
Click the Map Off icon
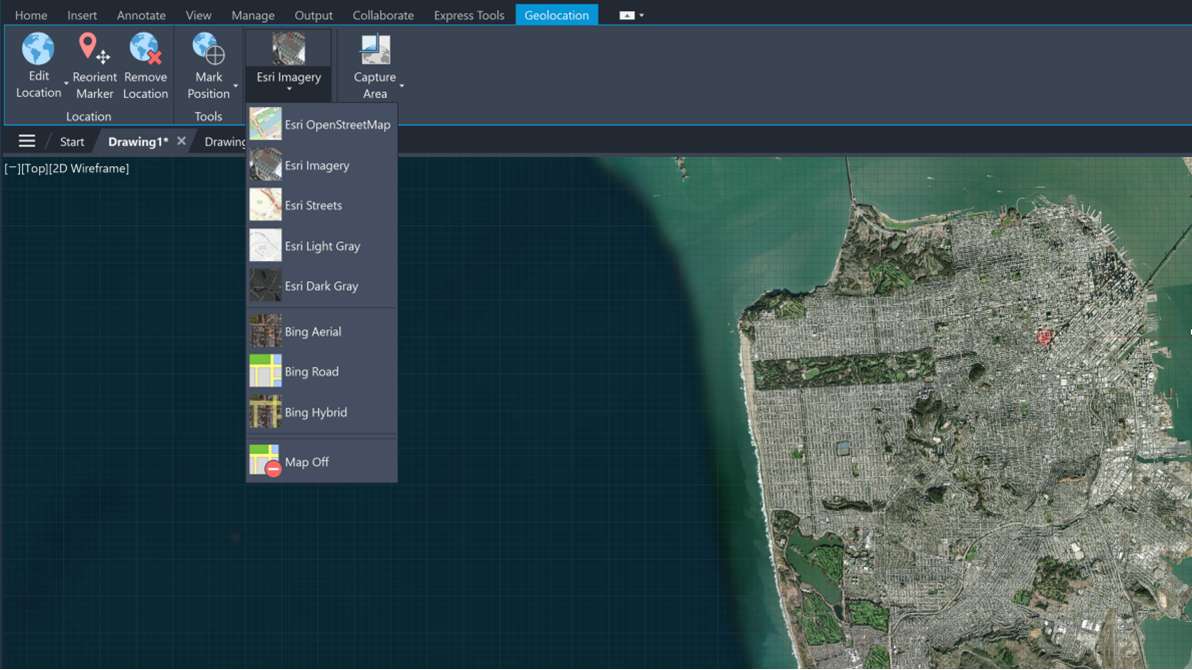265,461
